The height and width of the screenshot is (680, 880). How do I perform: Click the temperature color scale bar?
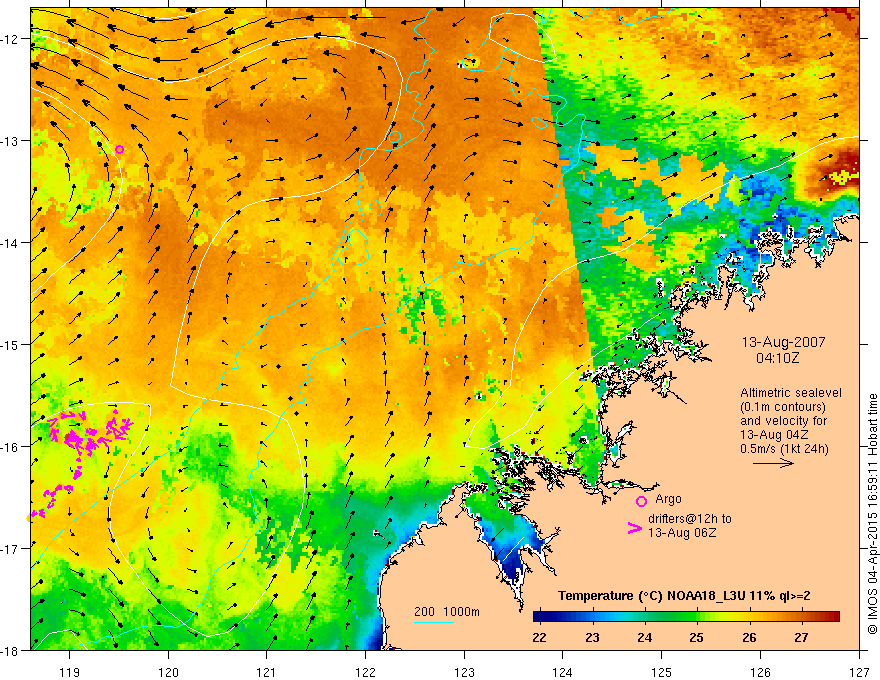click(686, 617)
